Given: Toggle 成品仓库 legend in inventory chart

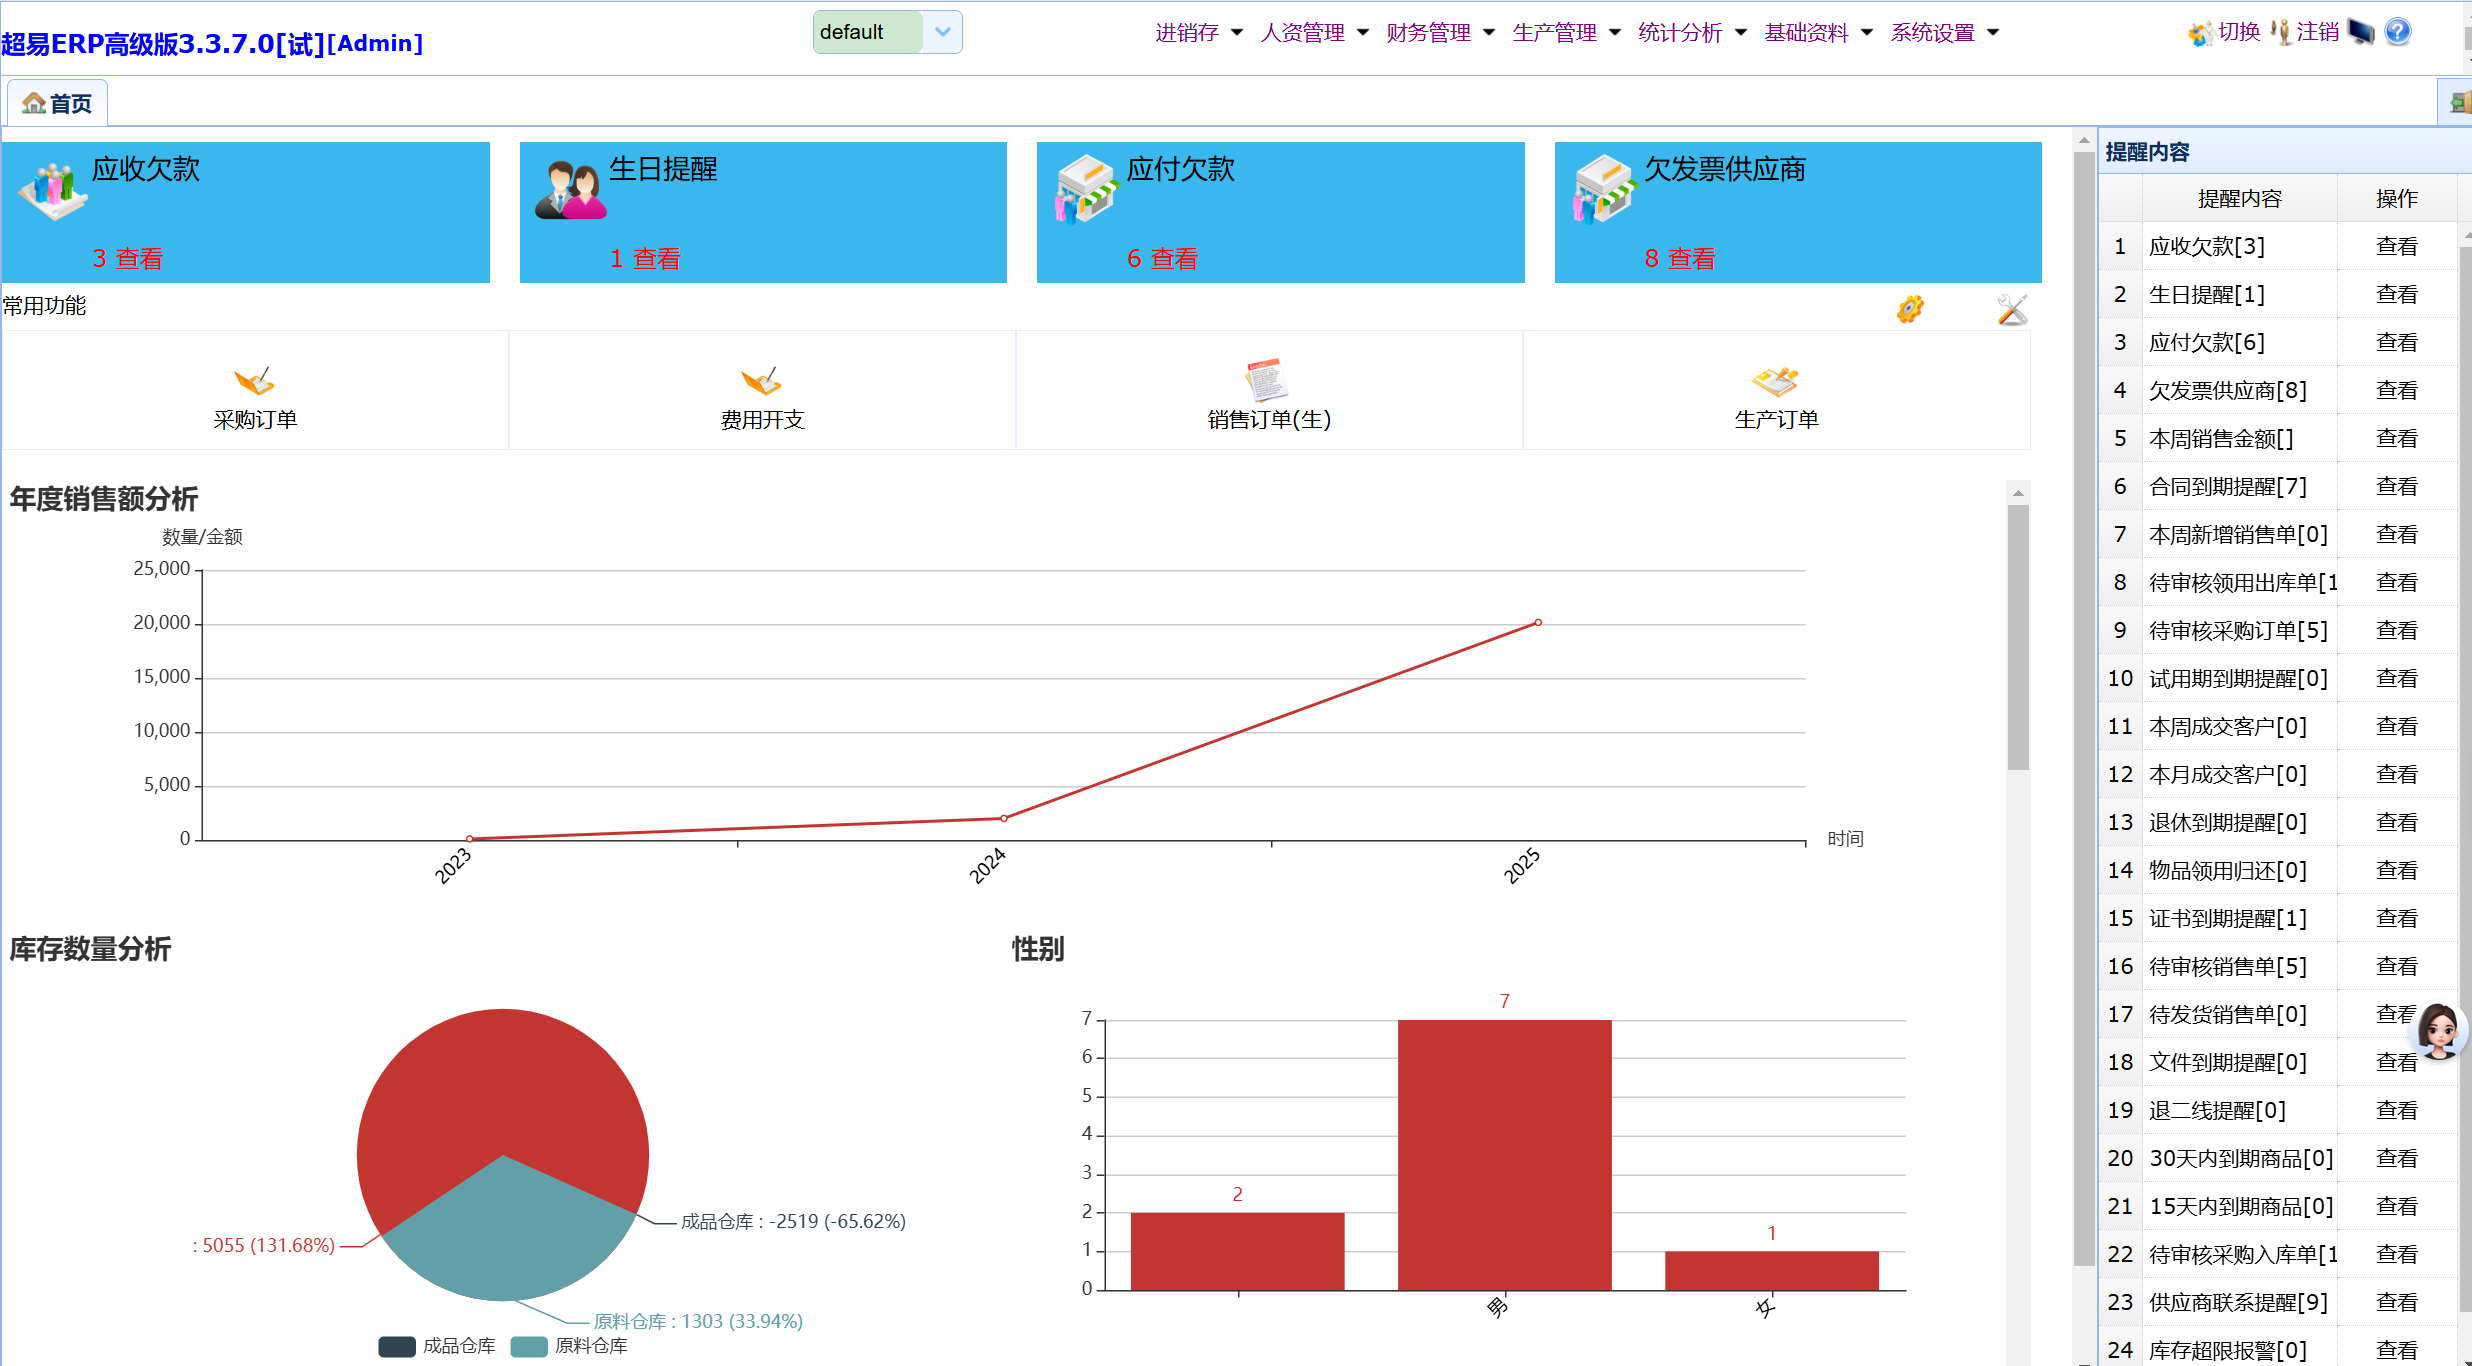Looking at the screenshot, I should (438, 1346).
